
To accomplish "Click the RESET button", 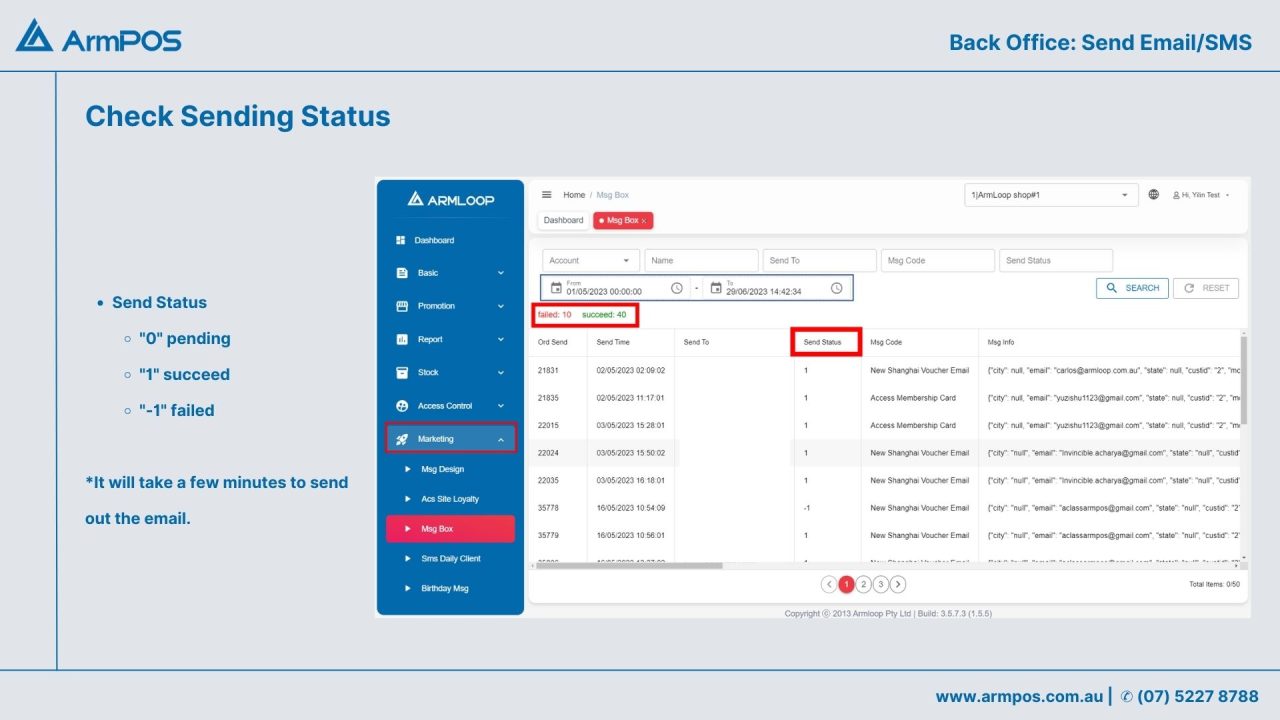I will pos(1206,287).
